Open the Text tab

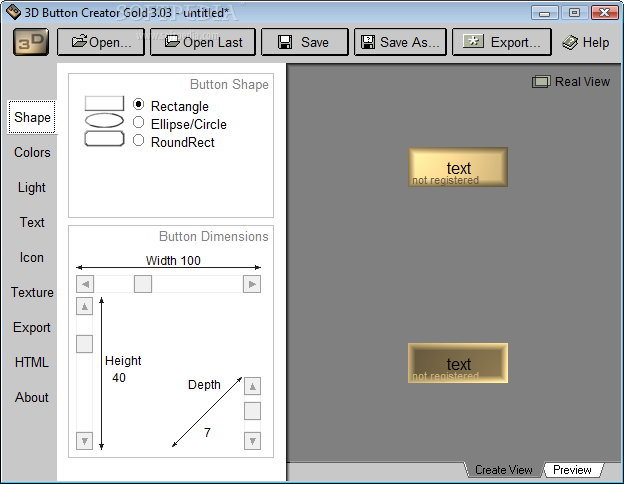[32, 222]
